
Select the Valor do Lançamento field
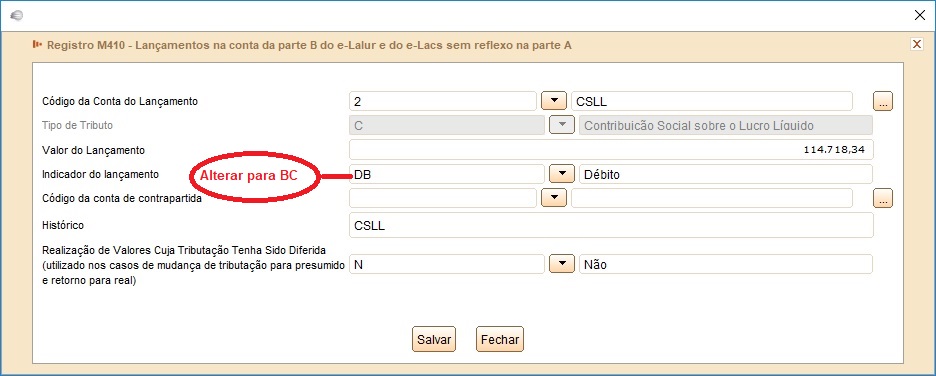[611, 150]
